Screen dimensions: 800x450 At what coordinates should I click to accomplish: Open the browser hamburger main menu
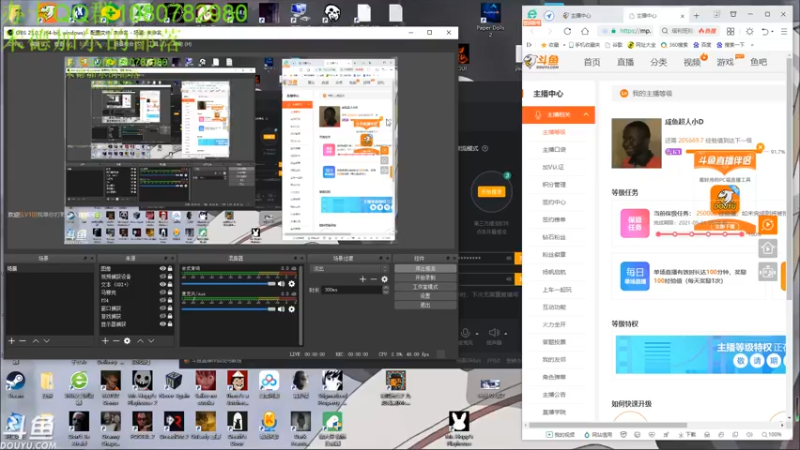tap(784, 31)
